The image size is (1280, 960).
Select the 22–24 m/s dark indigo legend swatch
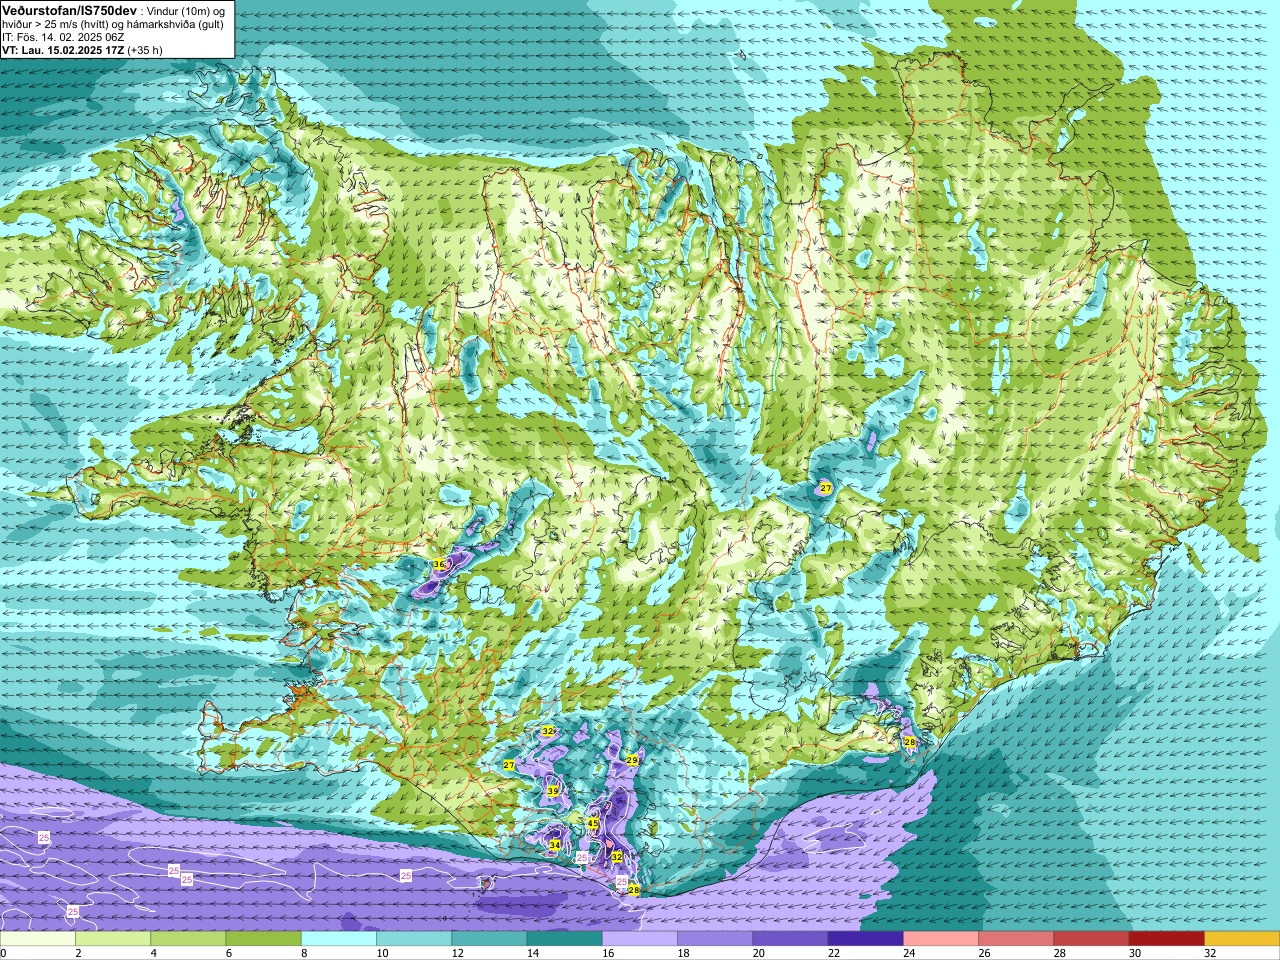[866, 939]
